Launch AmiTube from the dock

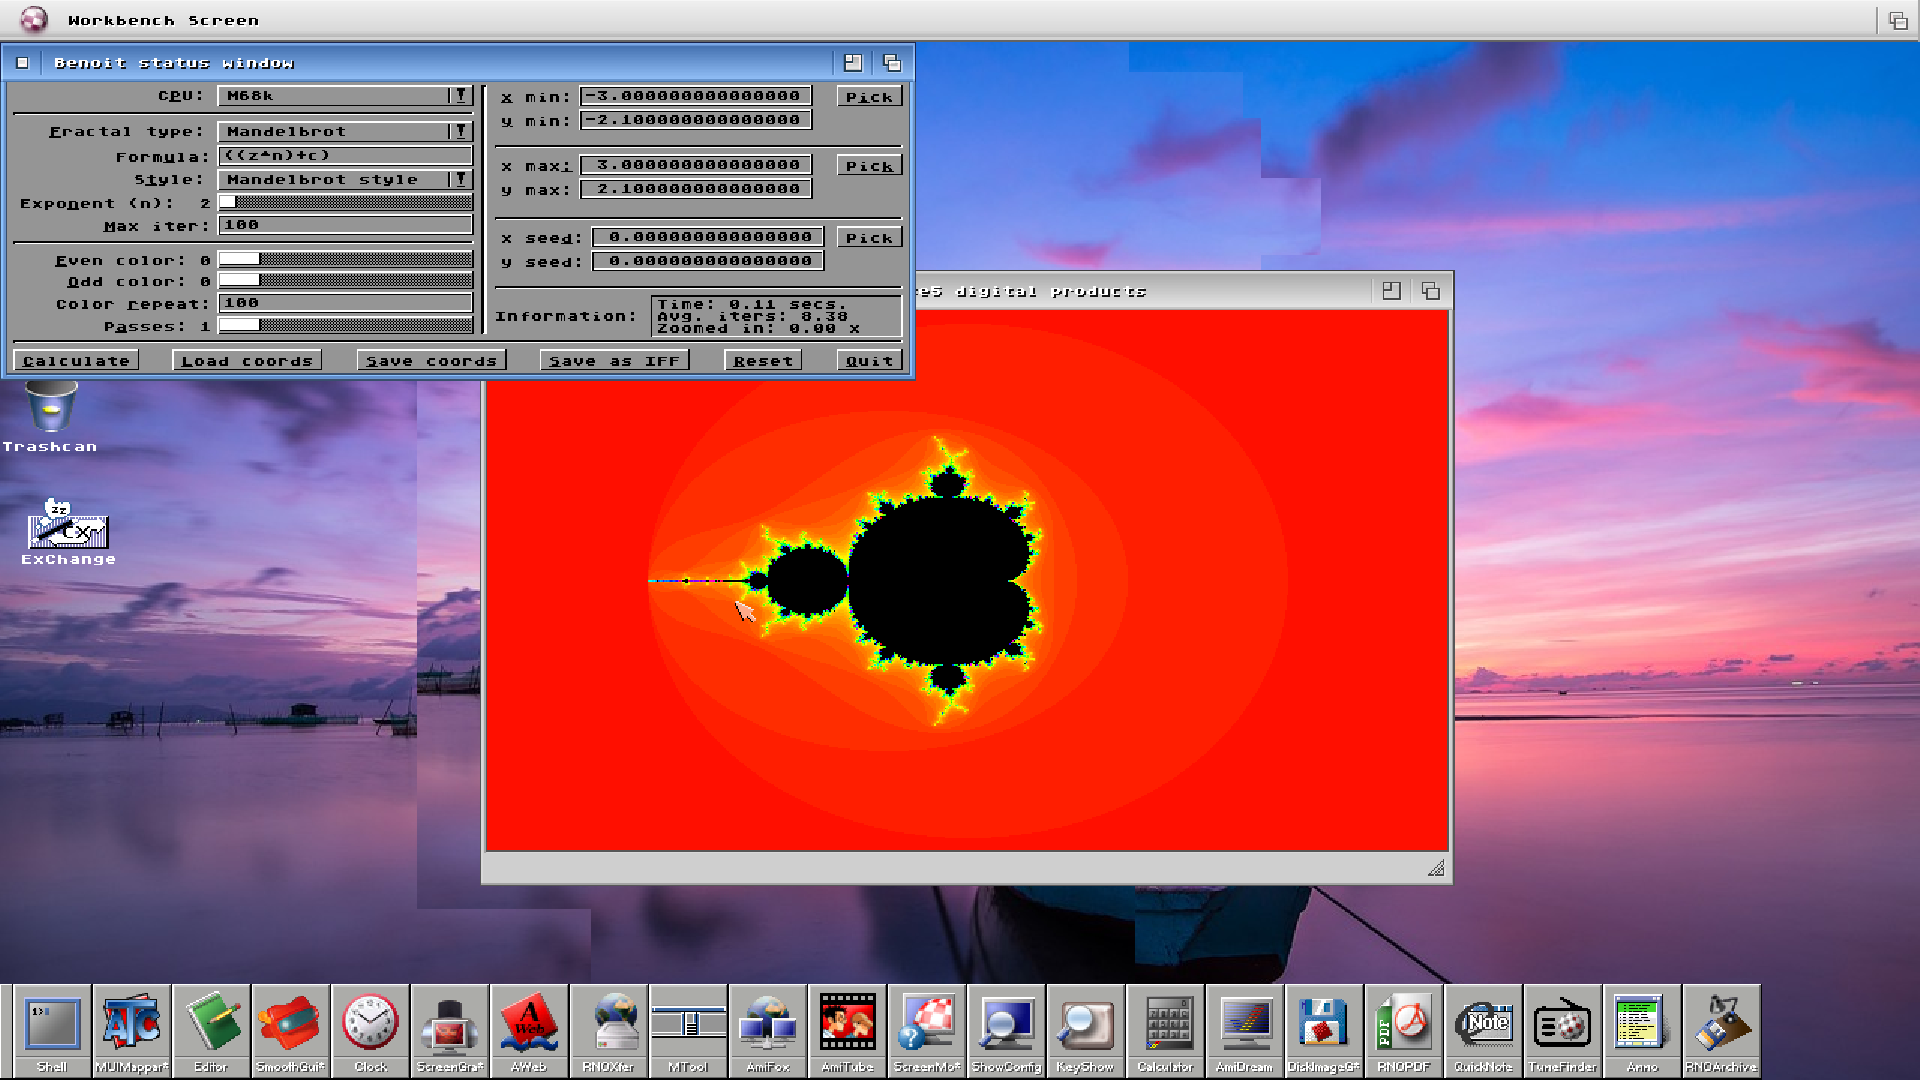pos(848,1025)
